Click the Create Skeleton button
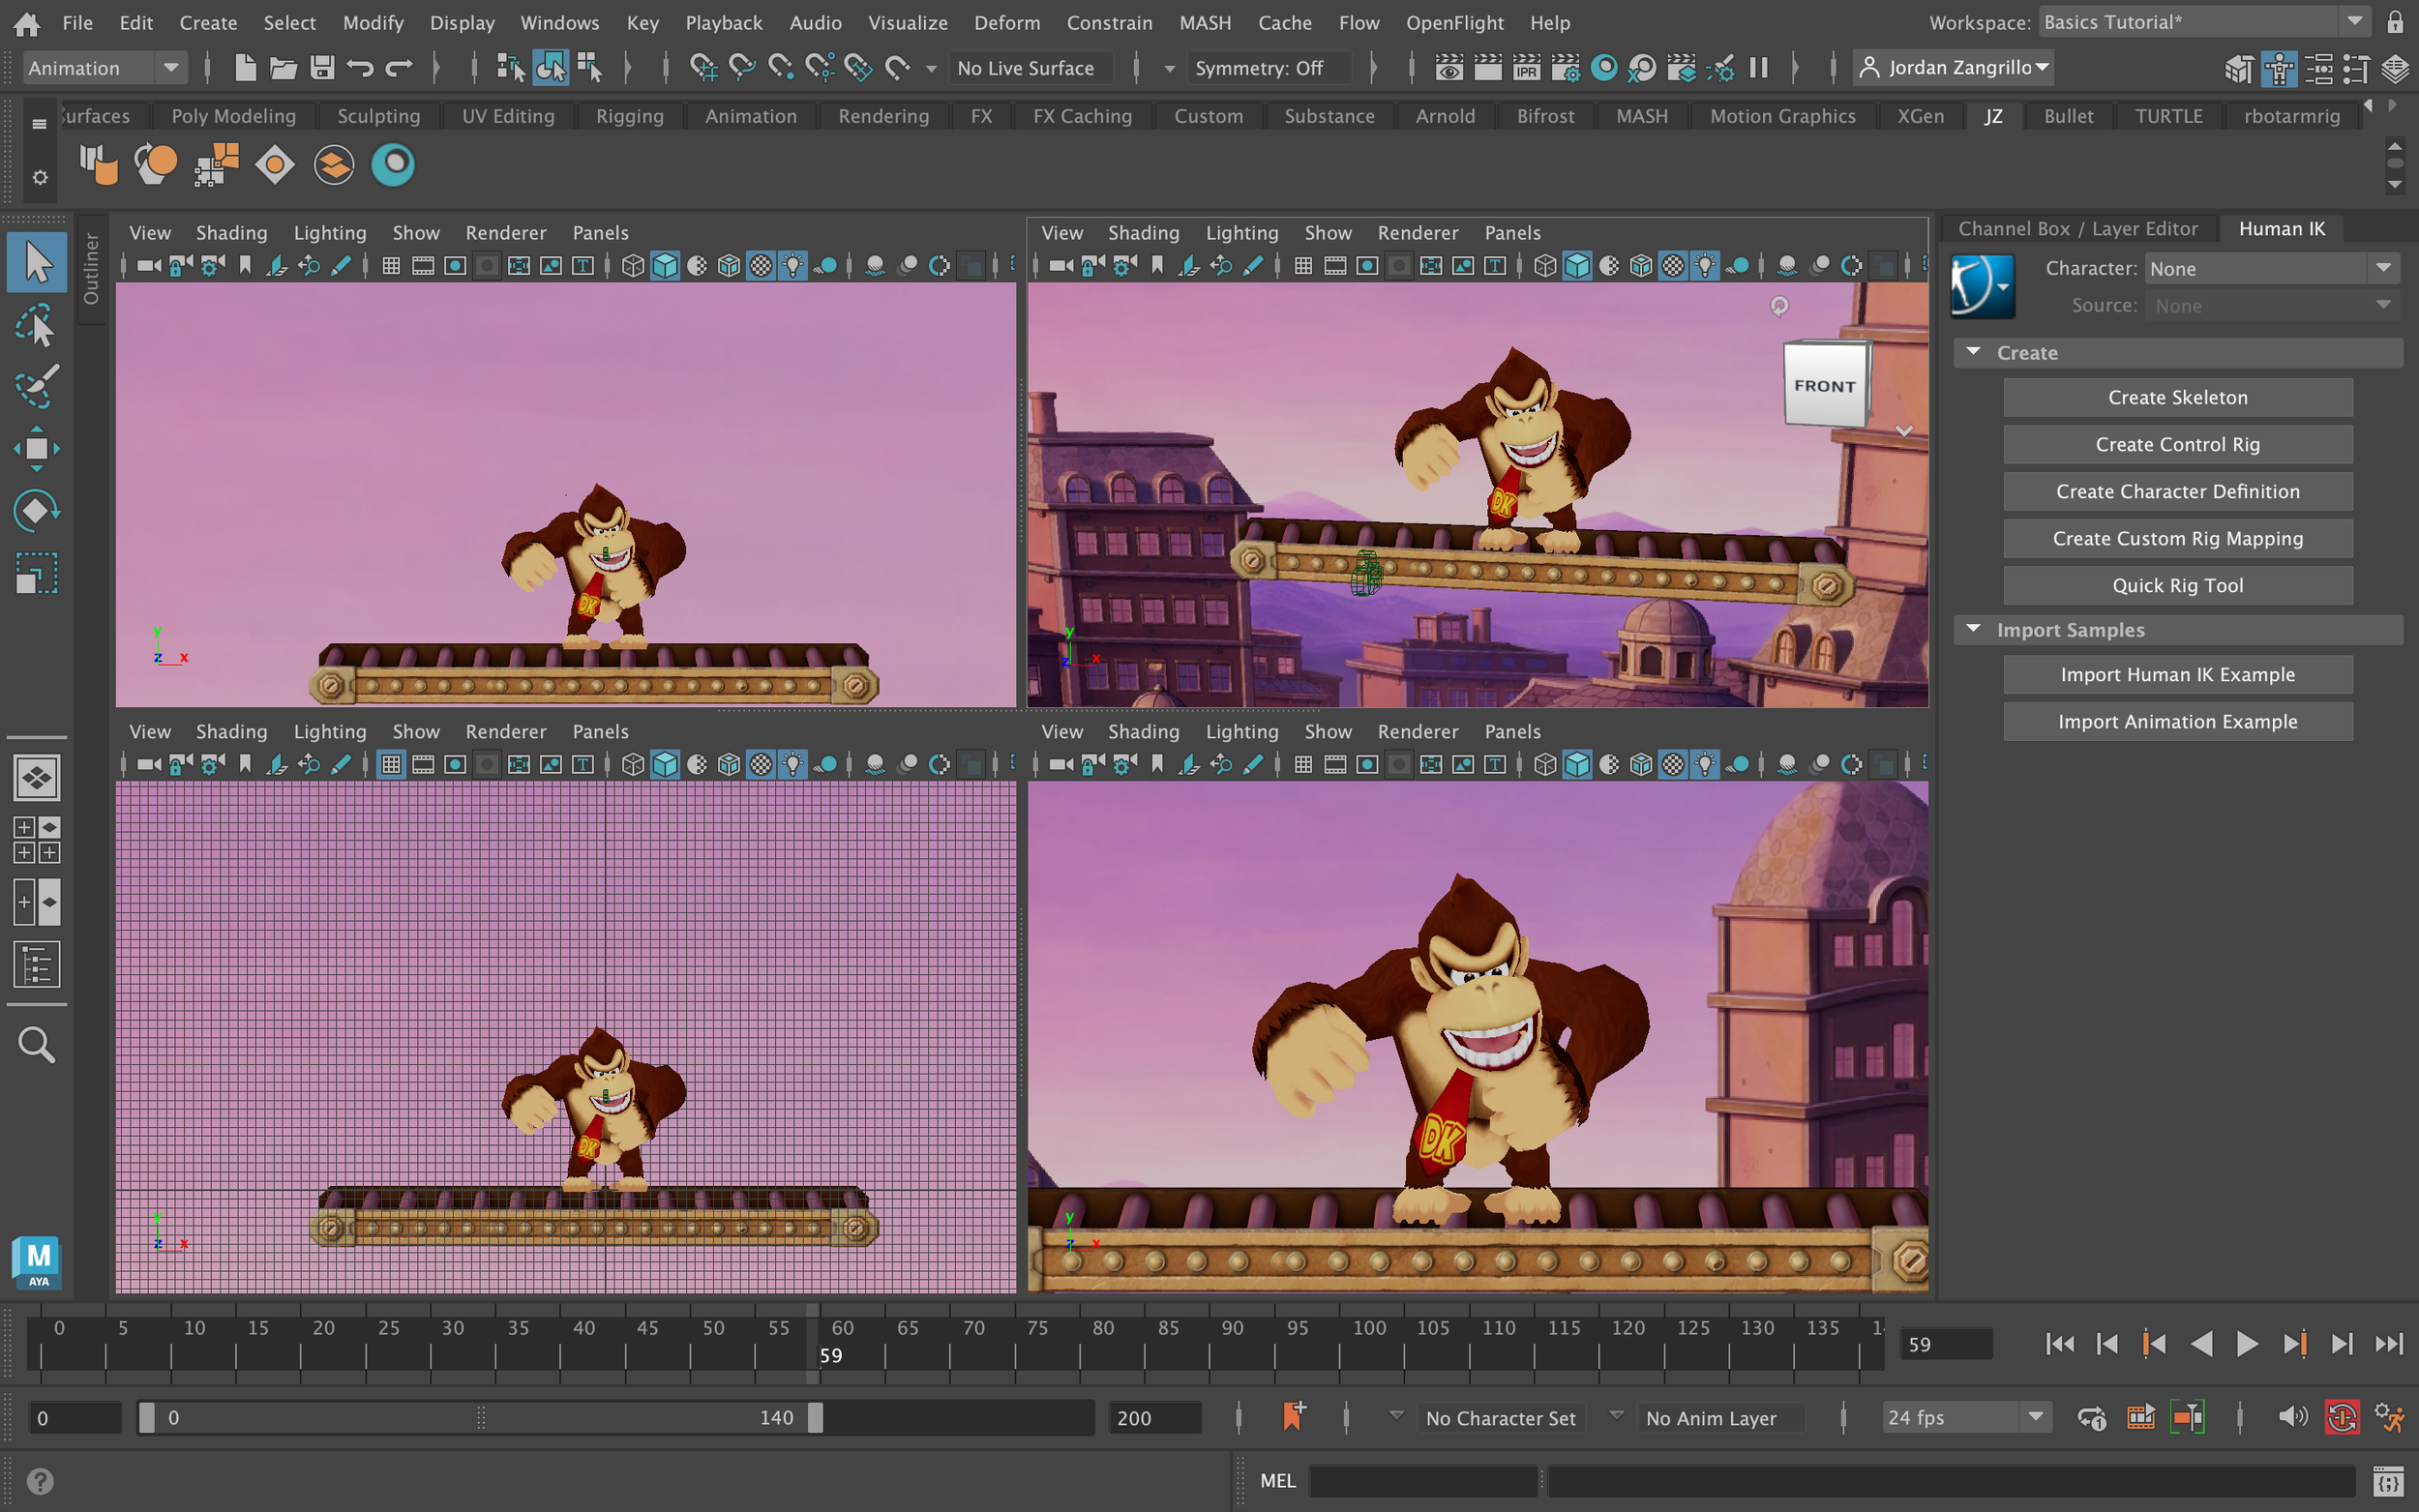Viewport: 2419px width, 1512px height. point(2177,397)
